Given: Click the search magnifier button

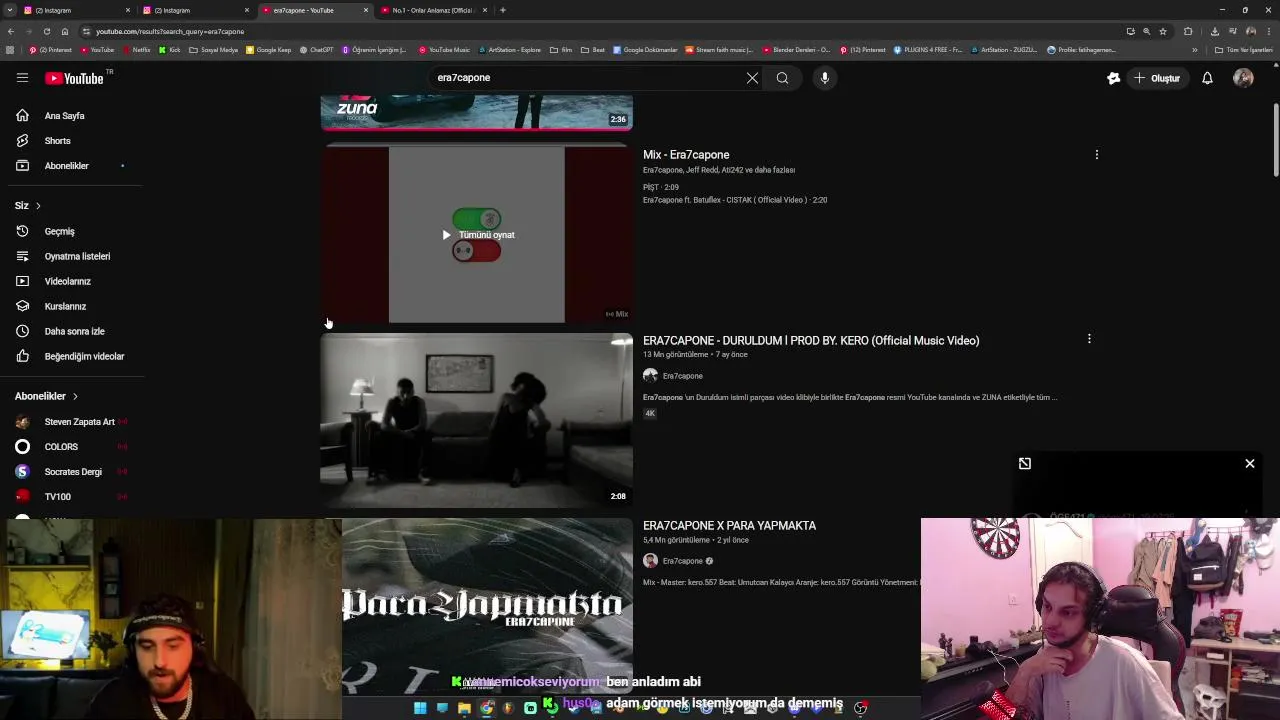Looking at the screenshot, I should click(782, 78).
